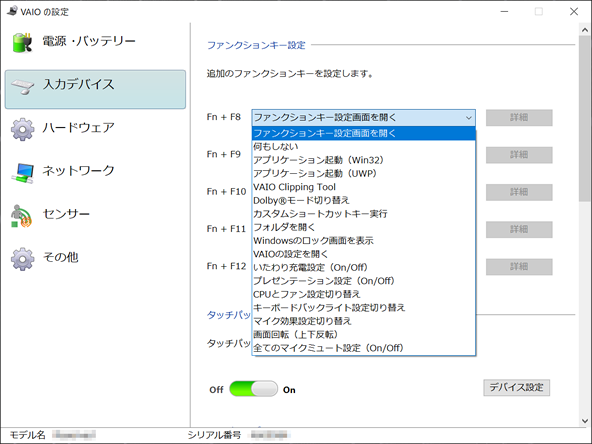Viewport: 592px width, 444px height.
Task: Collapse the Fn + F8 dropdown arrow
Action: click(x=469, y=118)
